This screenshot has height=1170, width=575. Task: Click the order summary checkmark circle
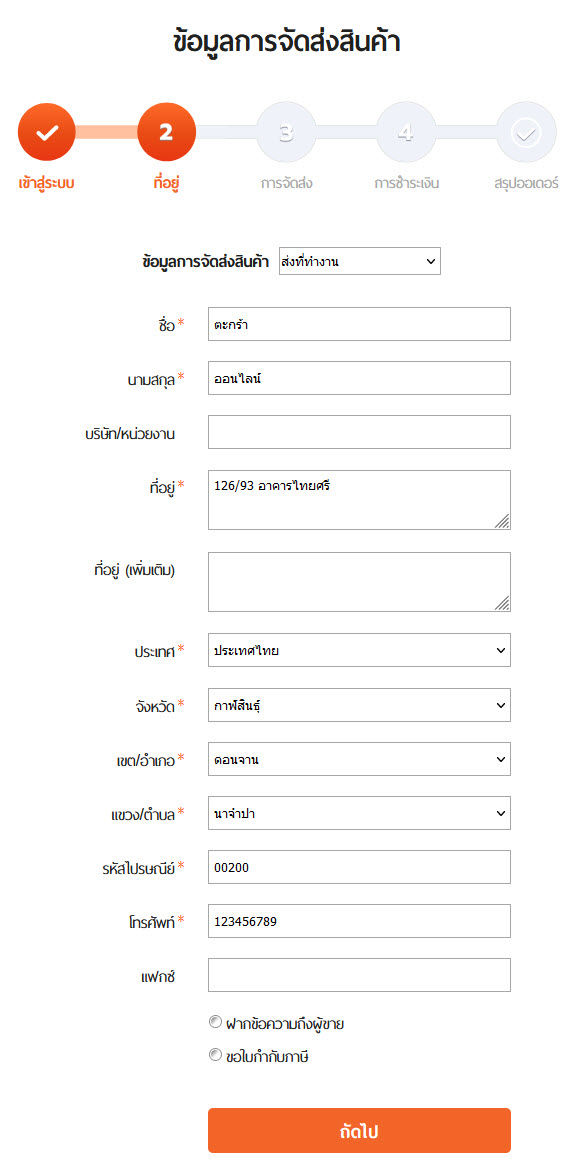pos(527,132)
